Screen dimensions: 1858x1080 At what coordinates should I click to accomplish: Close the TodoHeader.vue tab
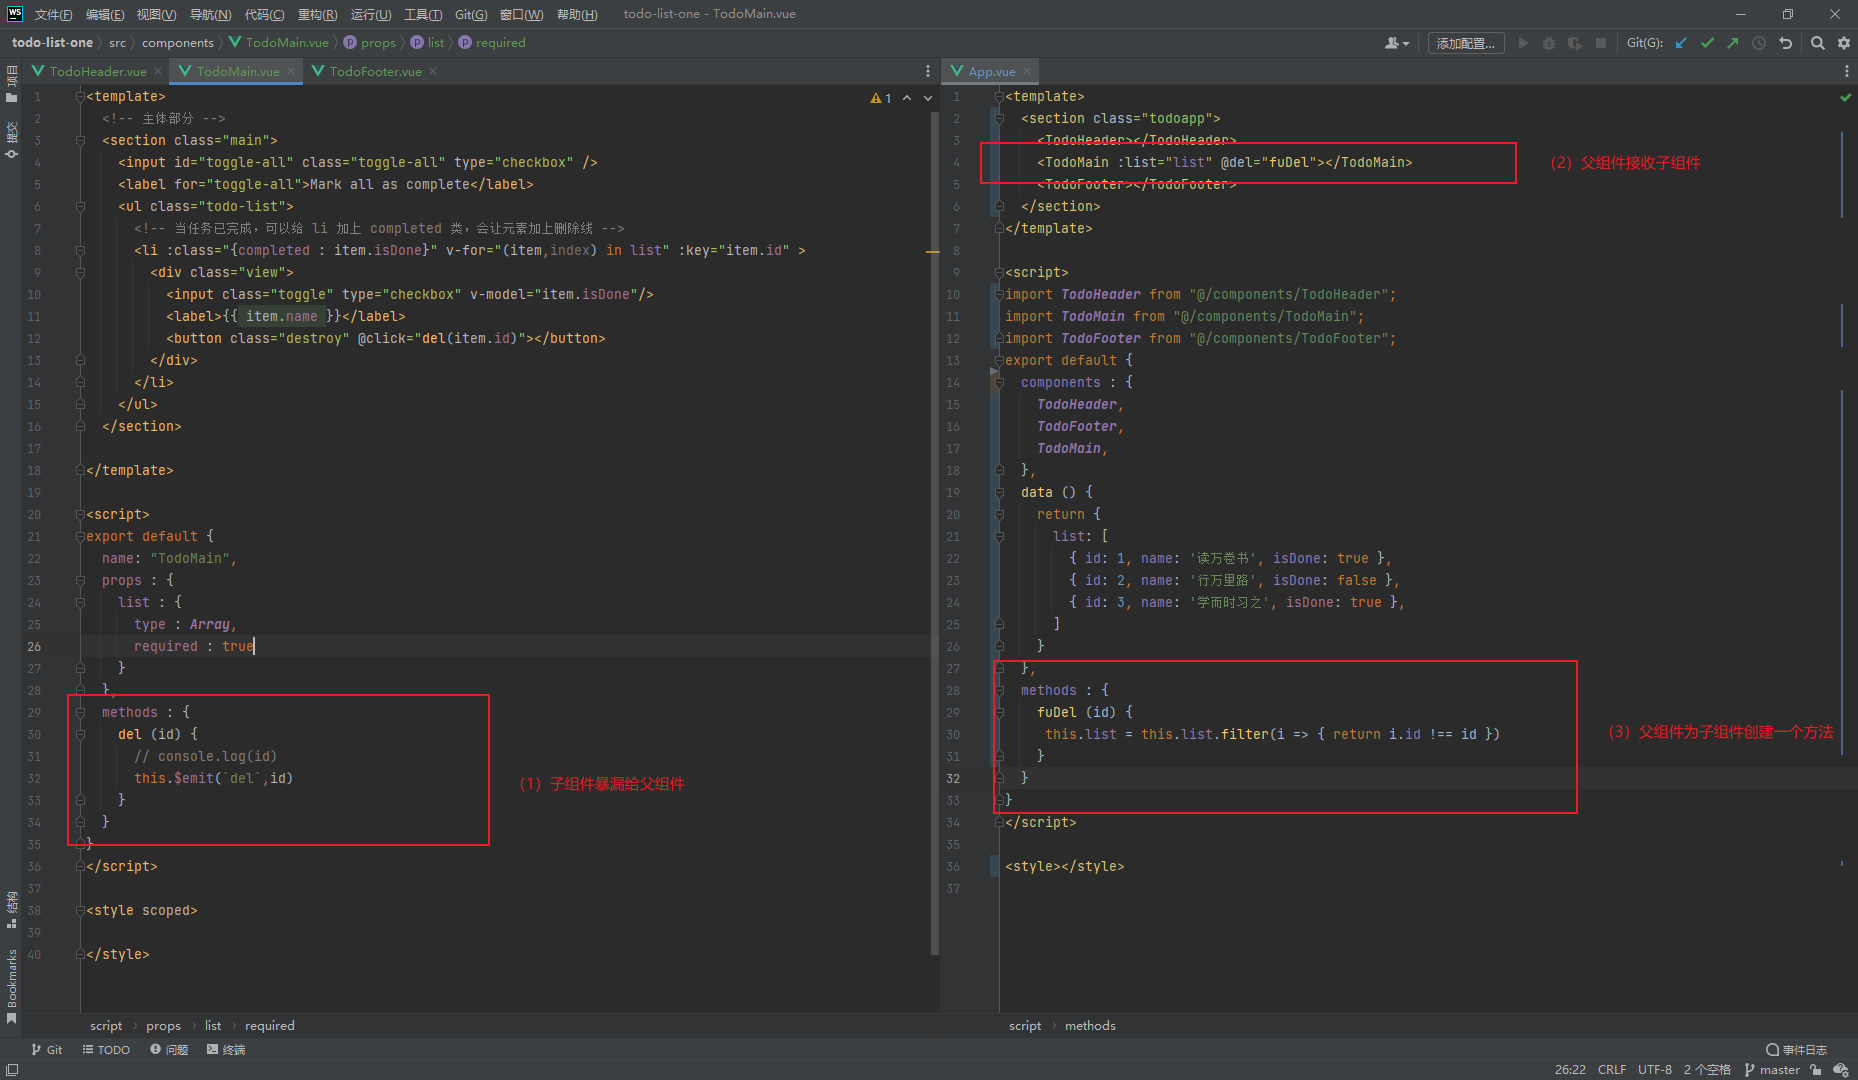click(158, 71)
